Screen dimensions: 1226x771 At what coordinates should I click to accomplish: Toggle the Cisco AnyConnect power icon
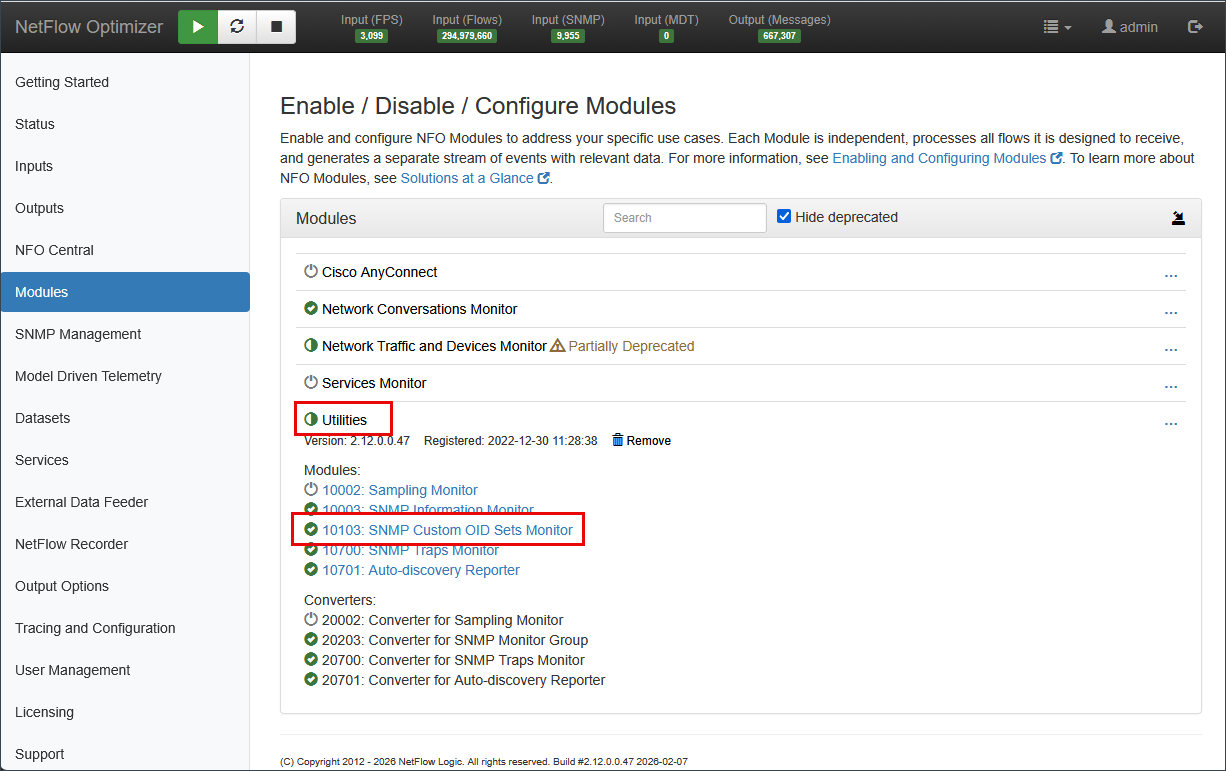point(311,272)
